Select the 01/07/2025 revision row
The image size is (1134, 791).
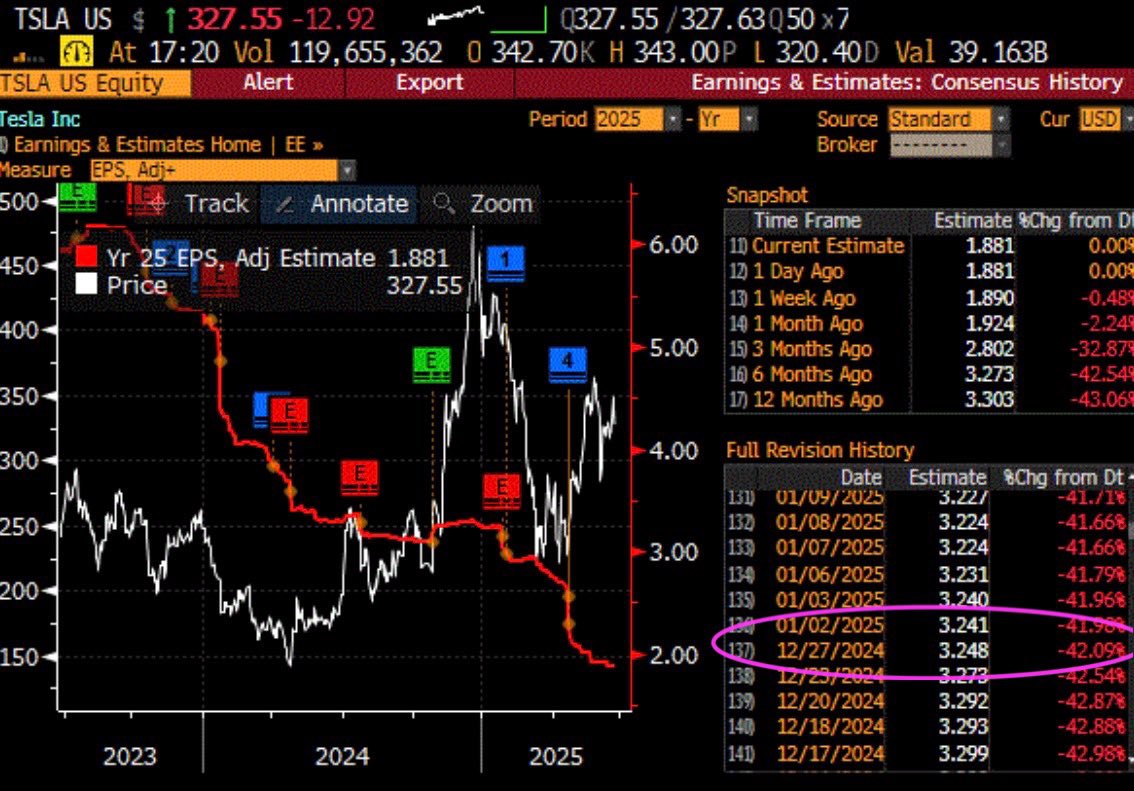pyautogui.click(x=926, y=547)
